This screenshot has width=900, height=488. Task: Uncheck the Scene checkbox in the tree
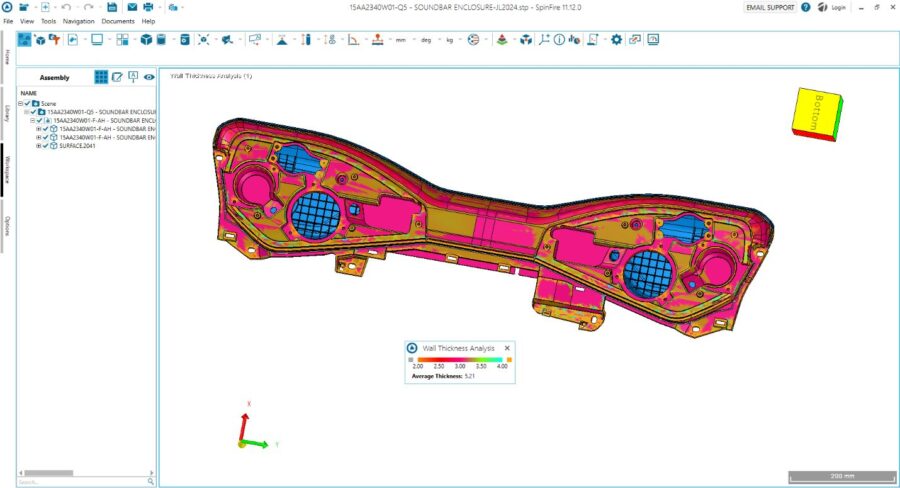(28, 103)
